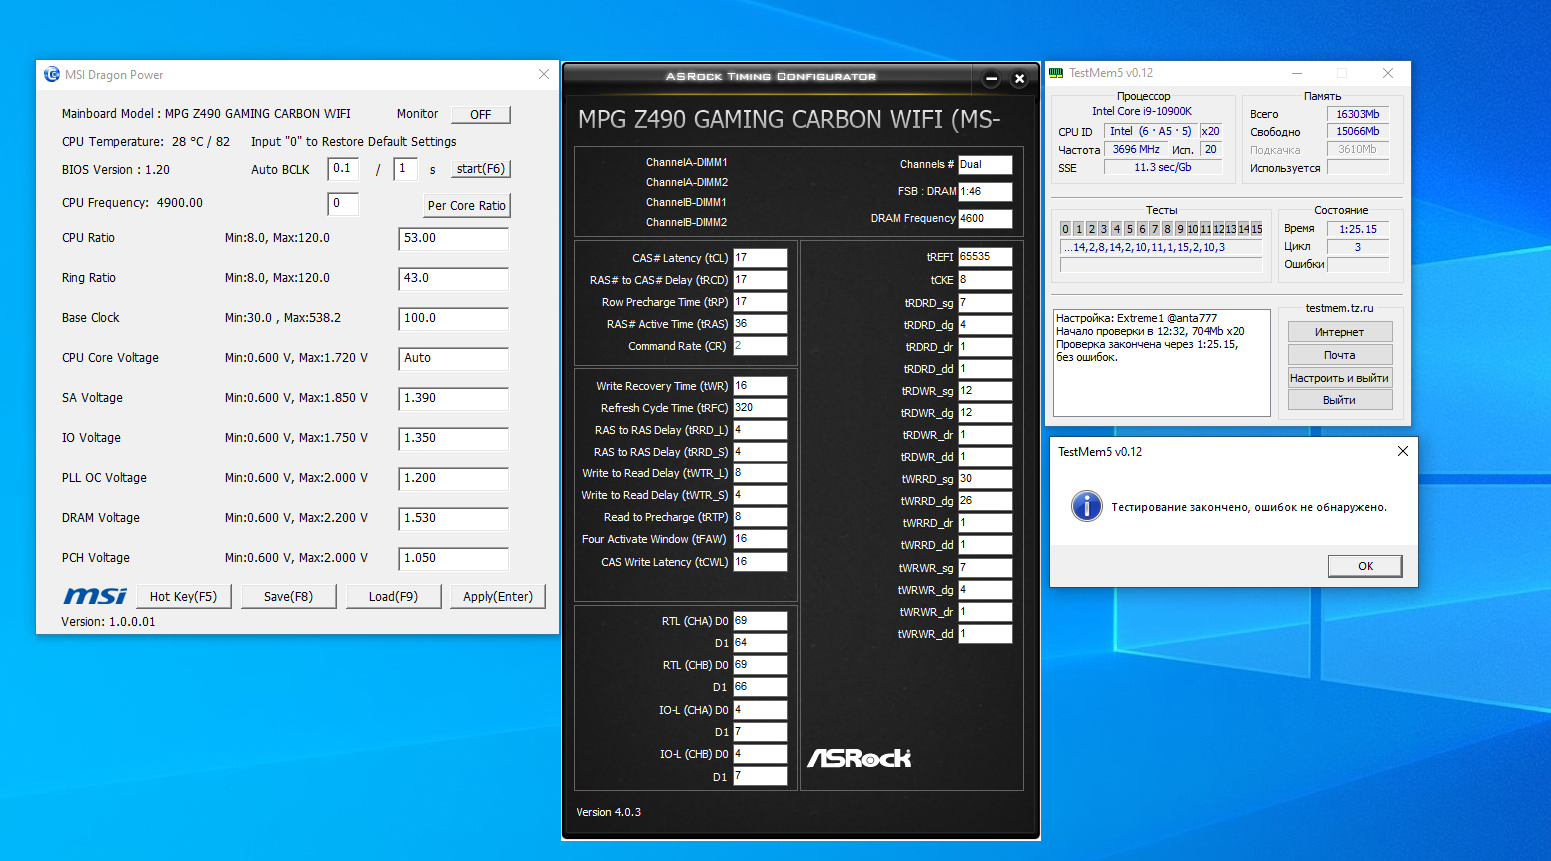1551x861 pixels.
Task: Click the tWRWR_sg value field
Action: click(x=985, y=568)
